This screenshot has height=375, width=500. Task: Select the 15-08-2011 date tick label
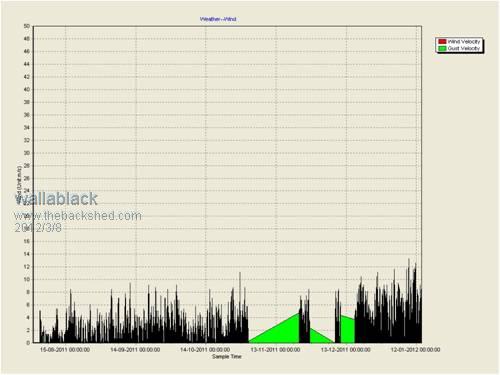click(65, 350)
